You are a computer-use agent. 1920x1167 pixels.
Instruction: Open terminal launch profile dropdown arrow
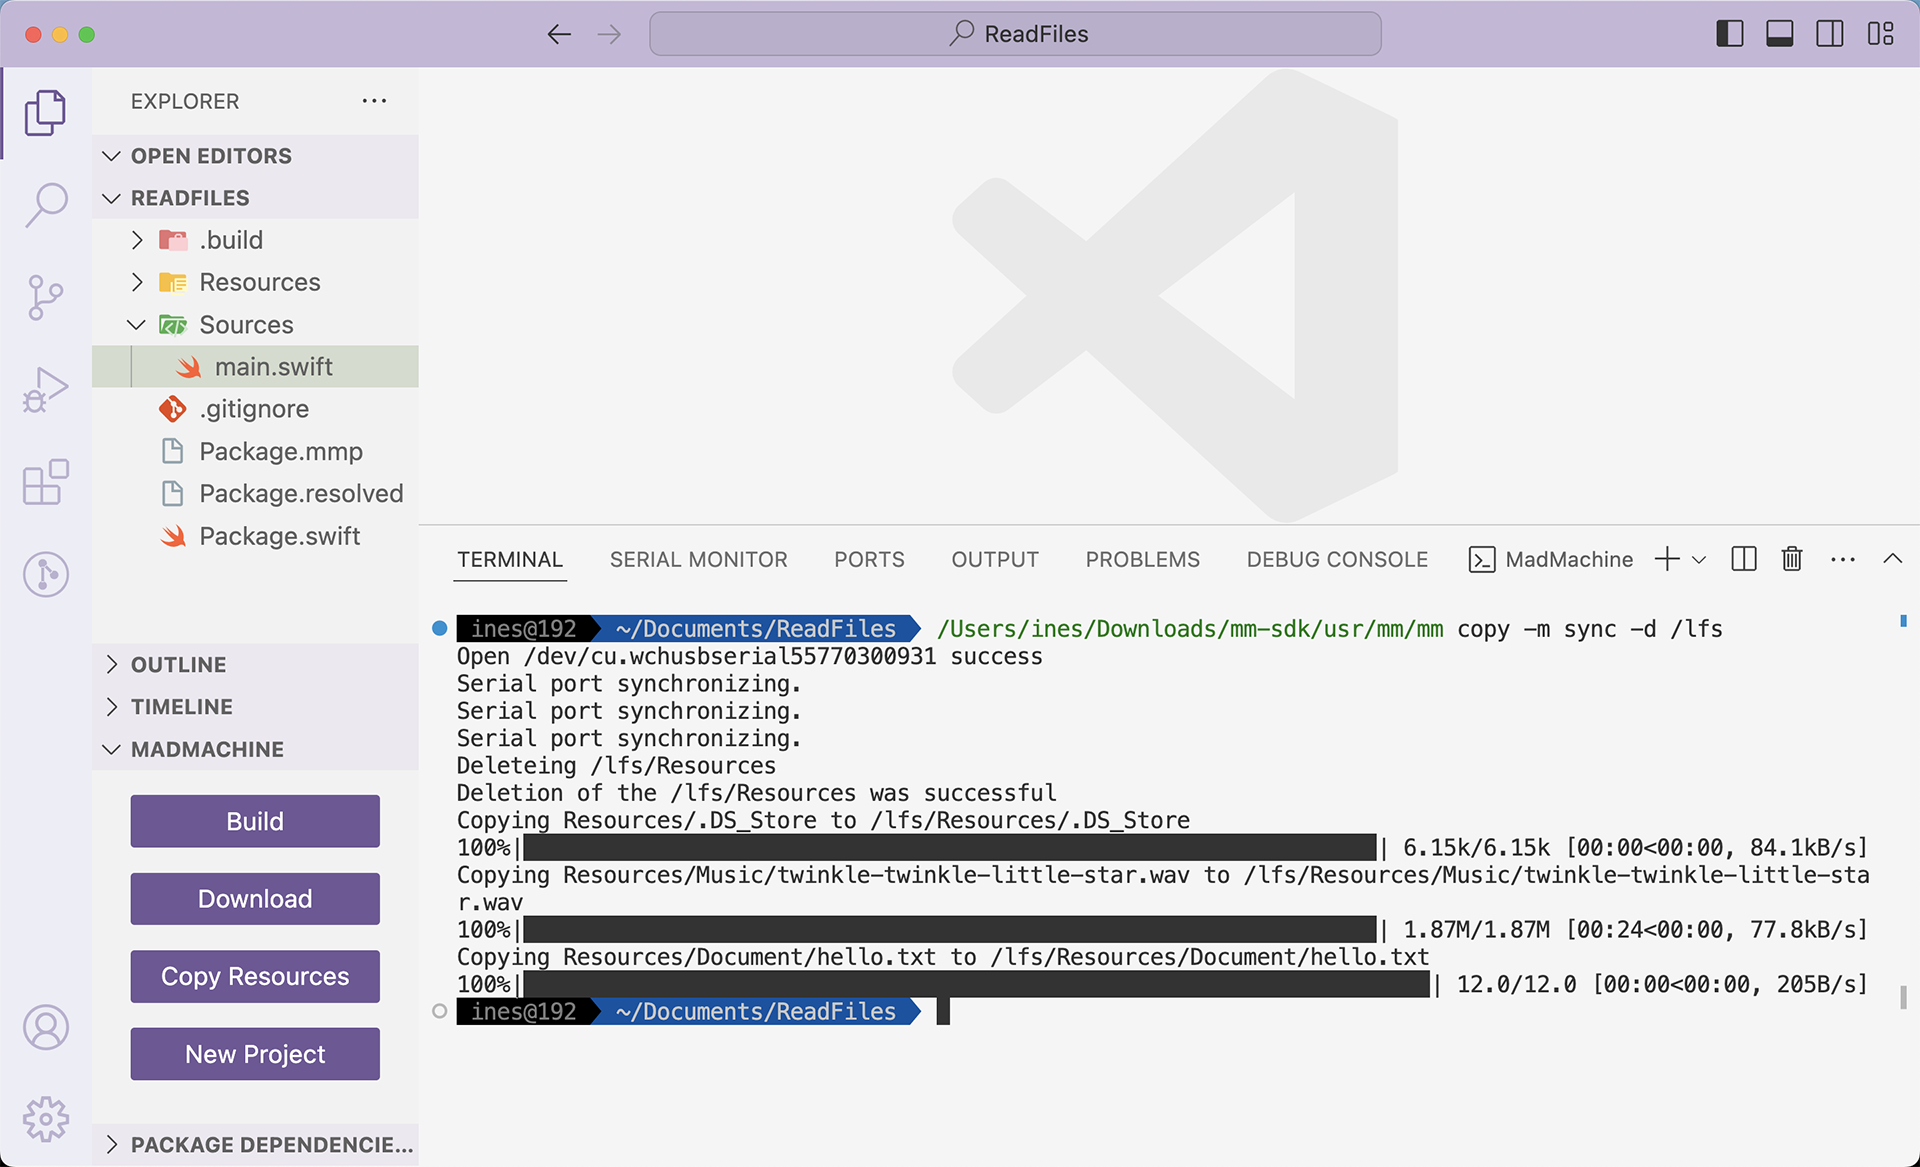click(x=1699, y=560)
